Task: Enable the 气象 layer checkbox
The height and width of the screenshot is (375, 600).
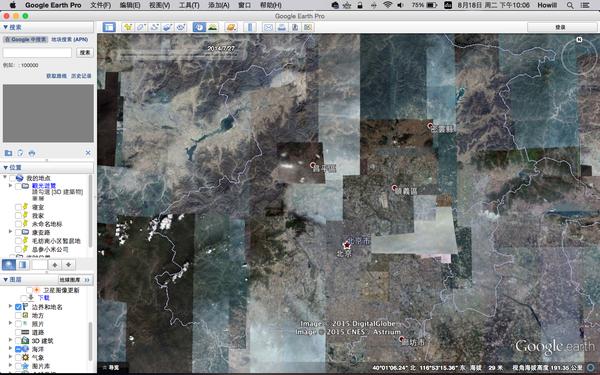Action: pyautogui.click(x=18, y=357)
